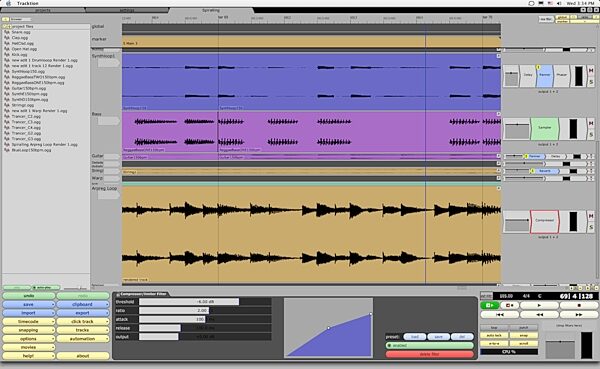Mute the Arpreg Loop track
Viewport: 600px width, 369px height.
[591, 216]
